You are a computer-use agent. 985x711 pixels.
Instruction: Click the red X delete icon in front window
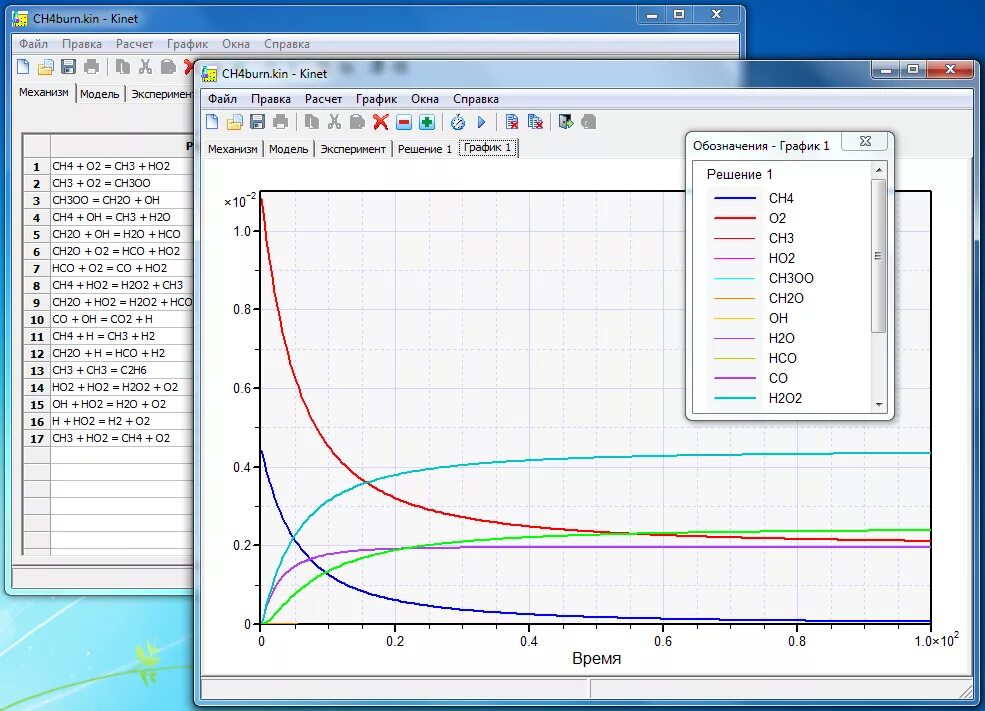point(381,122)
